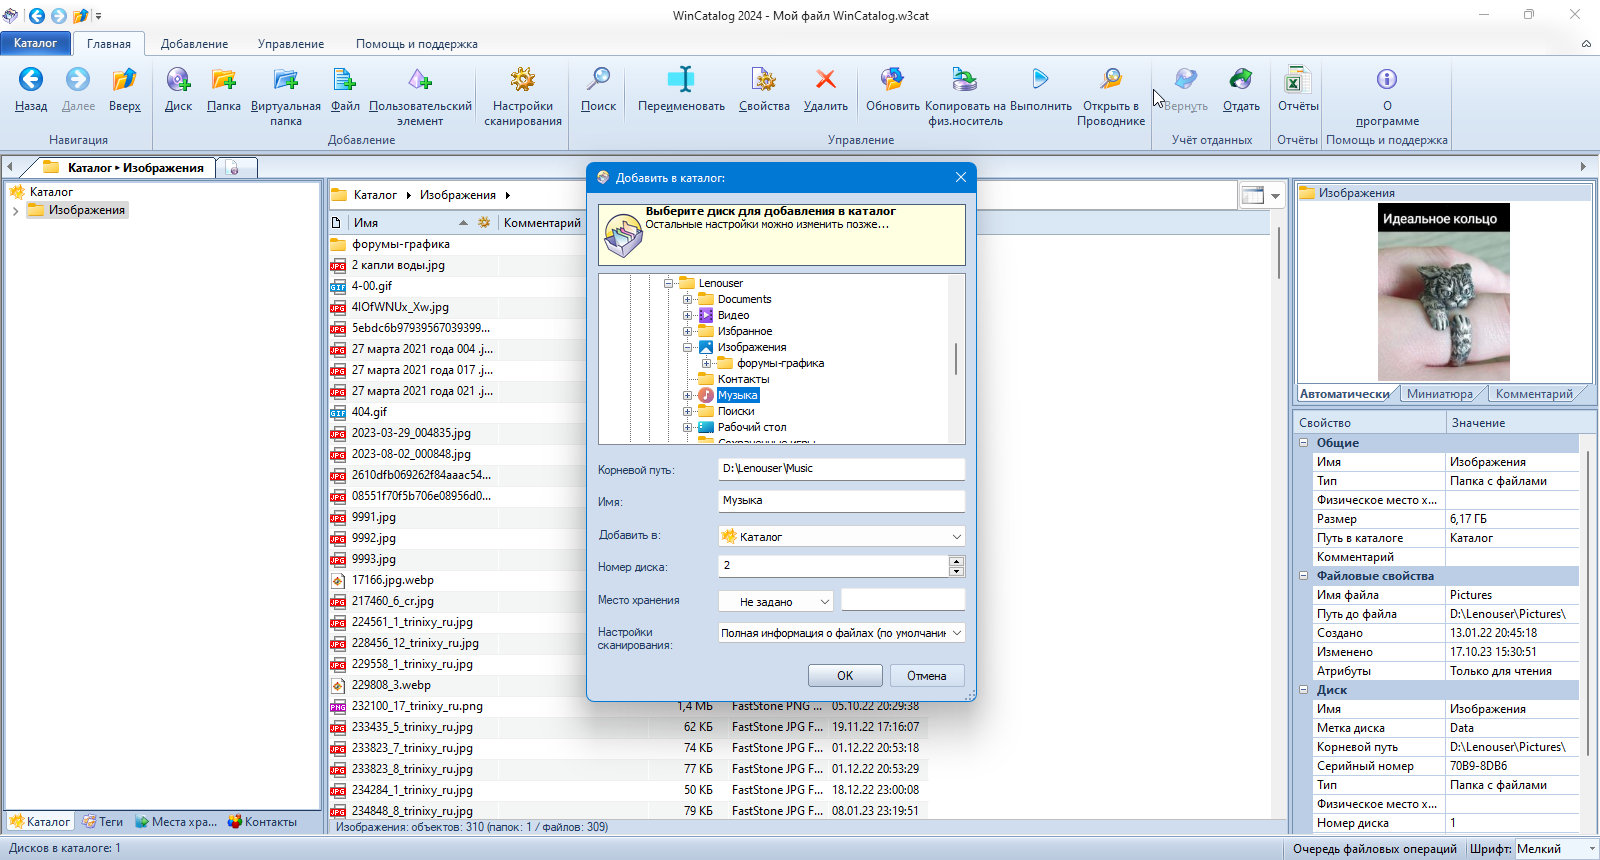Click Open in Explorer (Открыть в Проводнике) icon
Screen dimensions: 1600x860
click(x=1111, y=80)
